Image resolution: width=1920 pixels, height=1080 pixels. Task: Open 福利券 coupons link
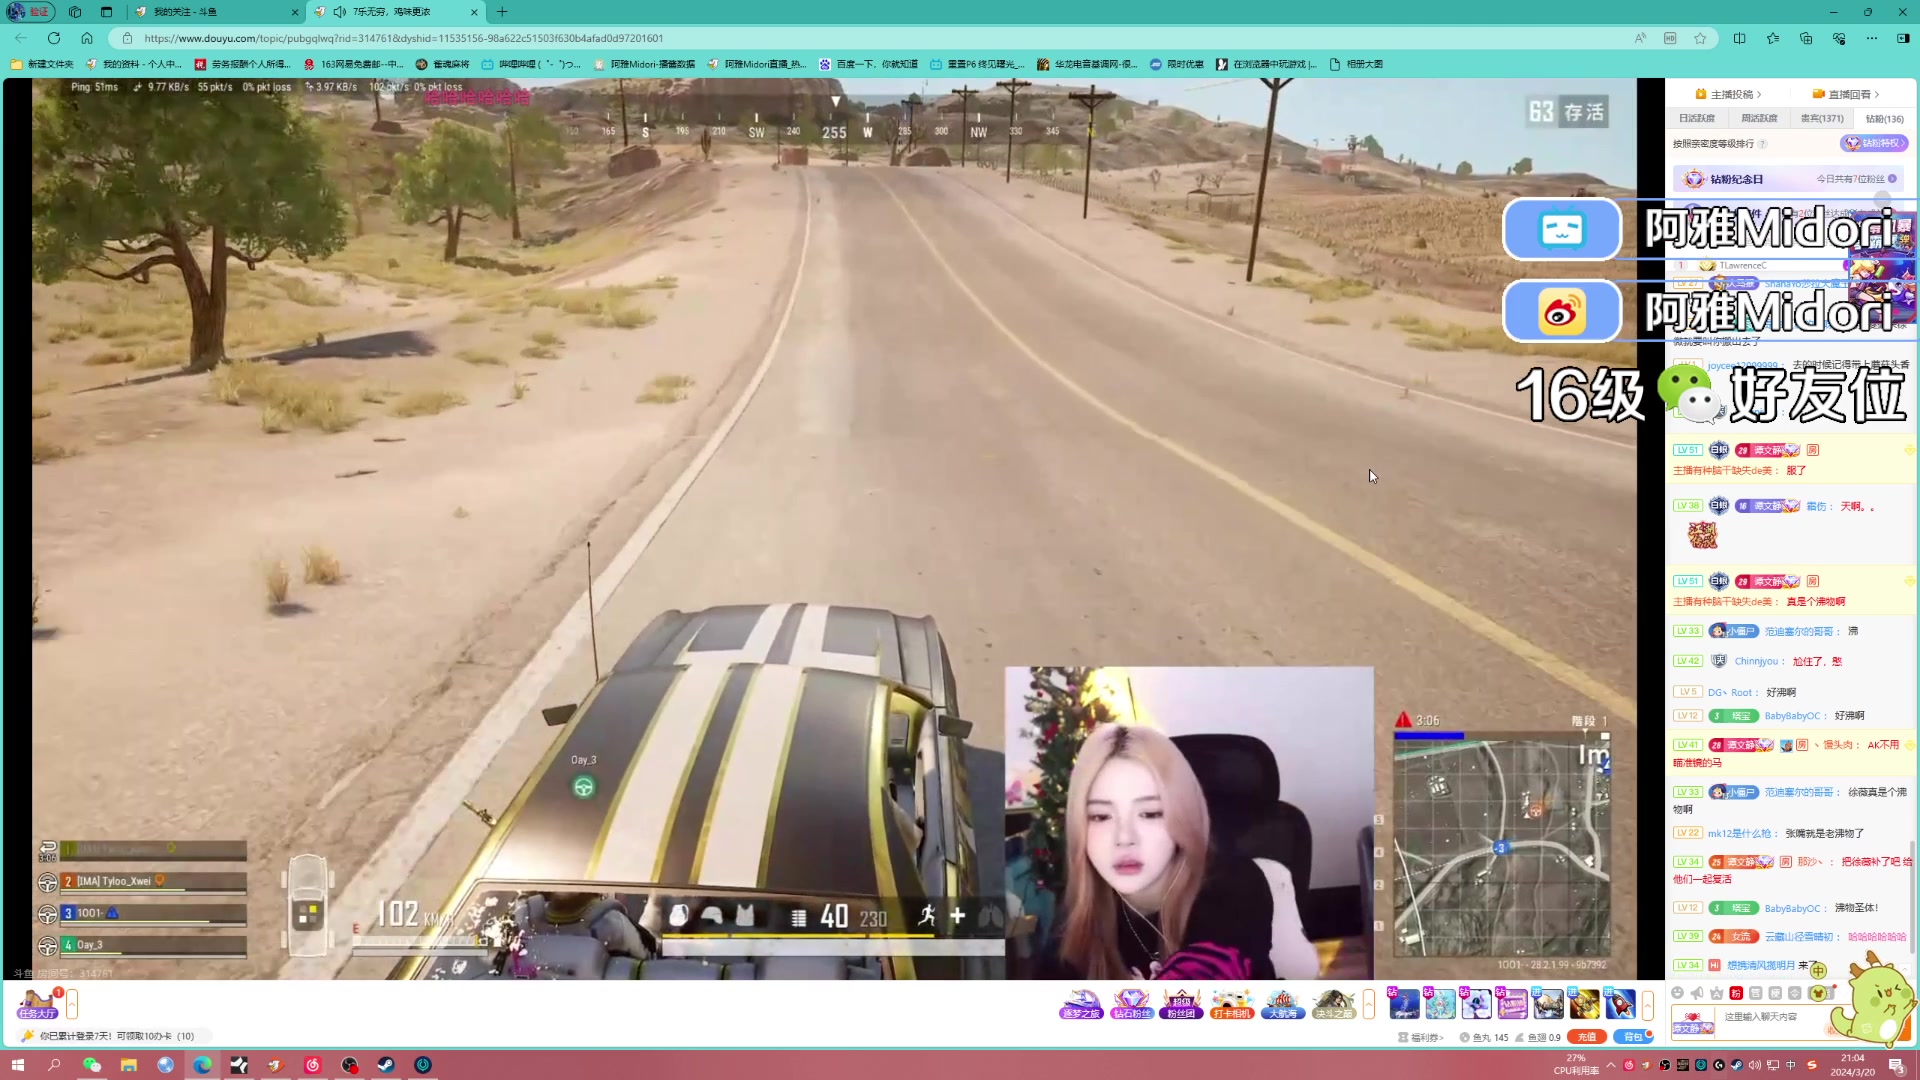(x=1422, y=1037)
